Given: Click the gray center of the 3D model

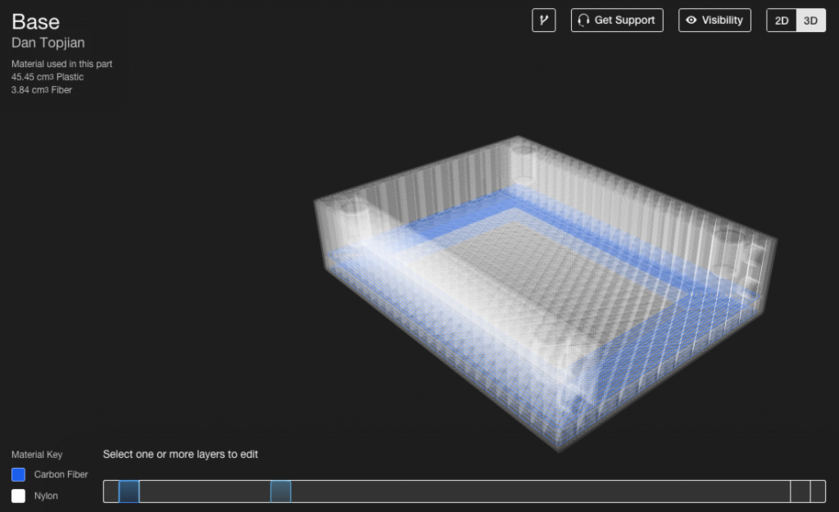Looking at the screenshot, I should pyautogui.click(x=540, y=282).
